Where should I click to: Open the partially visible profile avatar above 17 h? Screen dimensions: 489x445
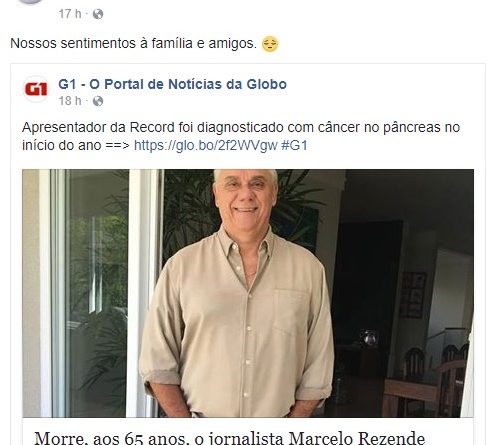click(x=31, y=2)
